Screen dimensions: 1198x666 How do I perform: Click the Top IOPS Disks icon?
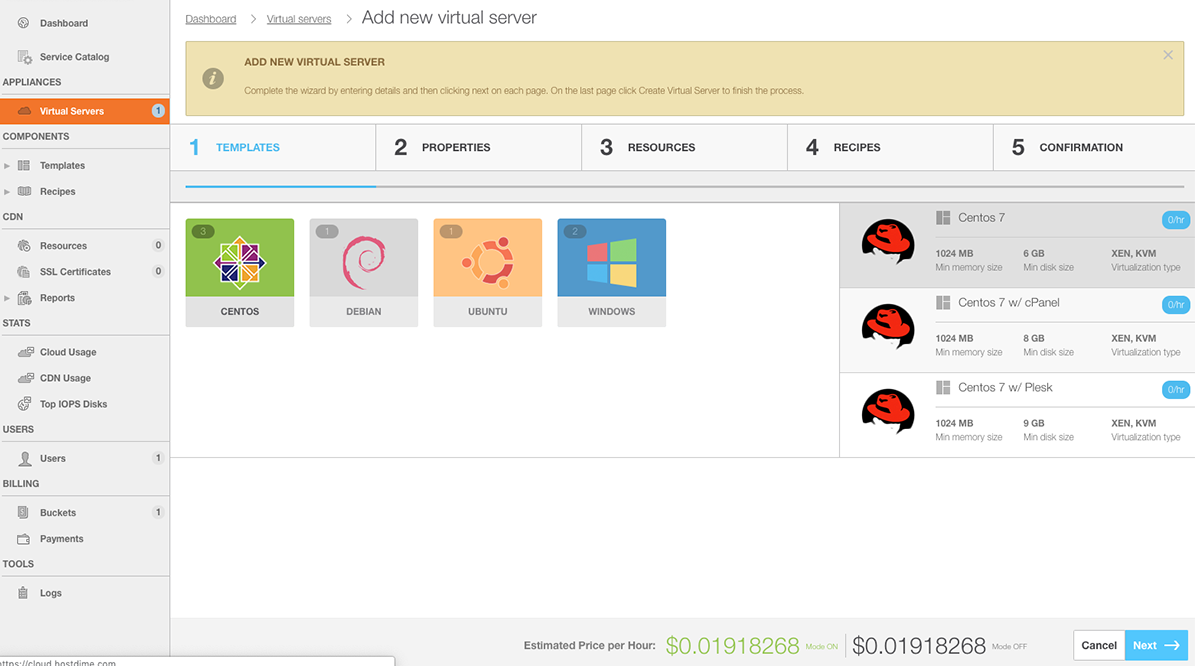click(x=24, y=404)
